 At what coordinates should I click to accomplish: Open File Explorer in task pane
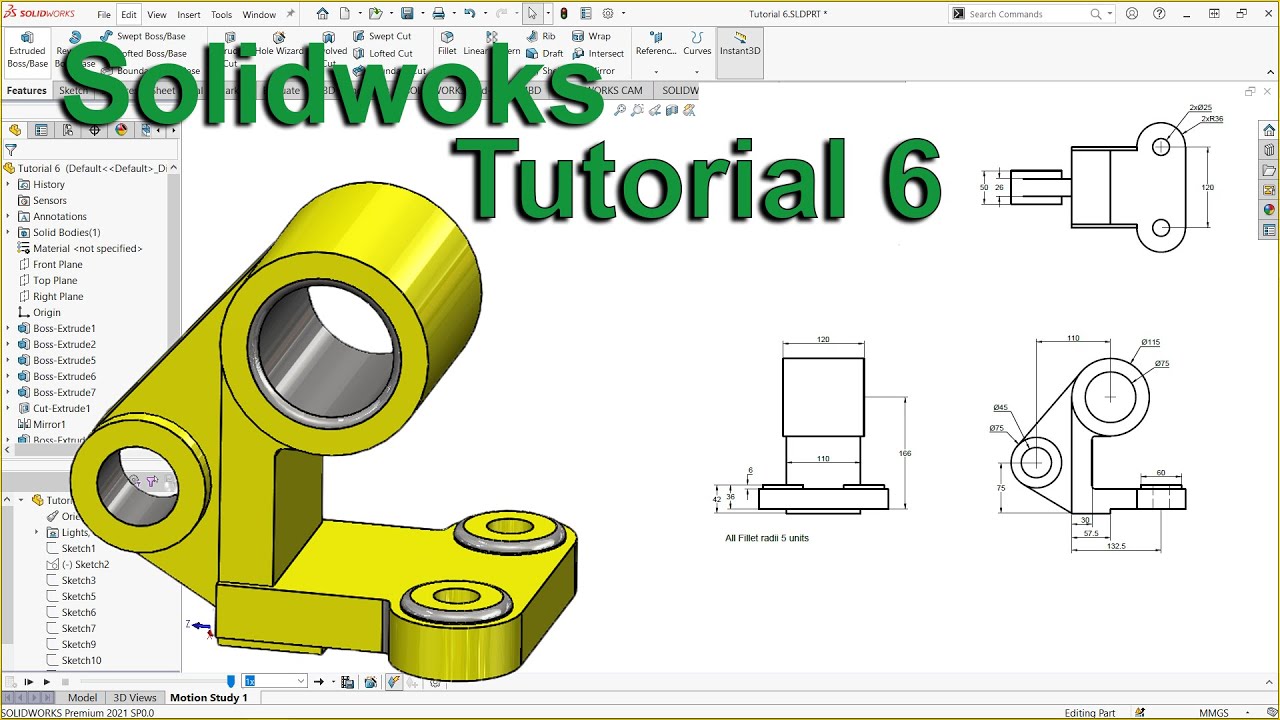click(x=1269, y=170)
